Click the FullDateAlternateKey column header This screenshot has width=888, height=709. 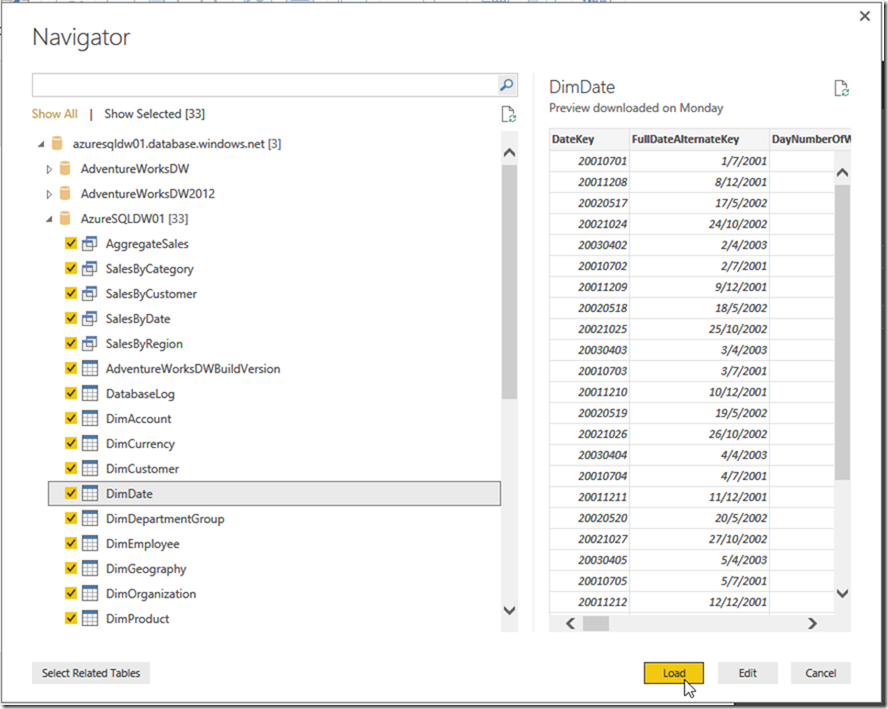(699, 139)
